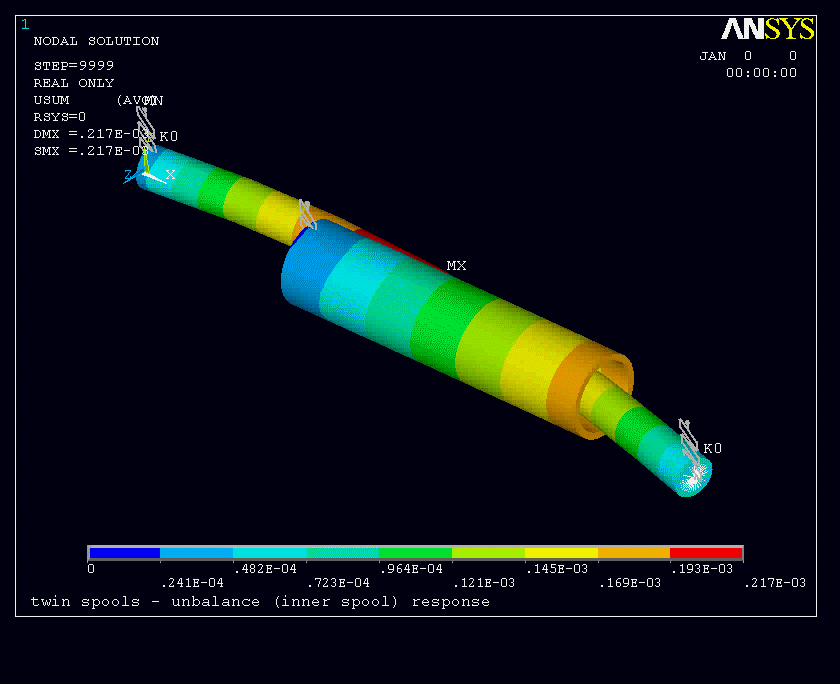The height and width of the screenshot is (684, 840).
Task: Click the twin spools title text
Action: [260, 602]
